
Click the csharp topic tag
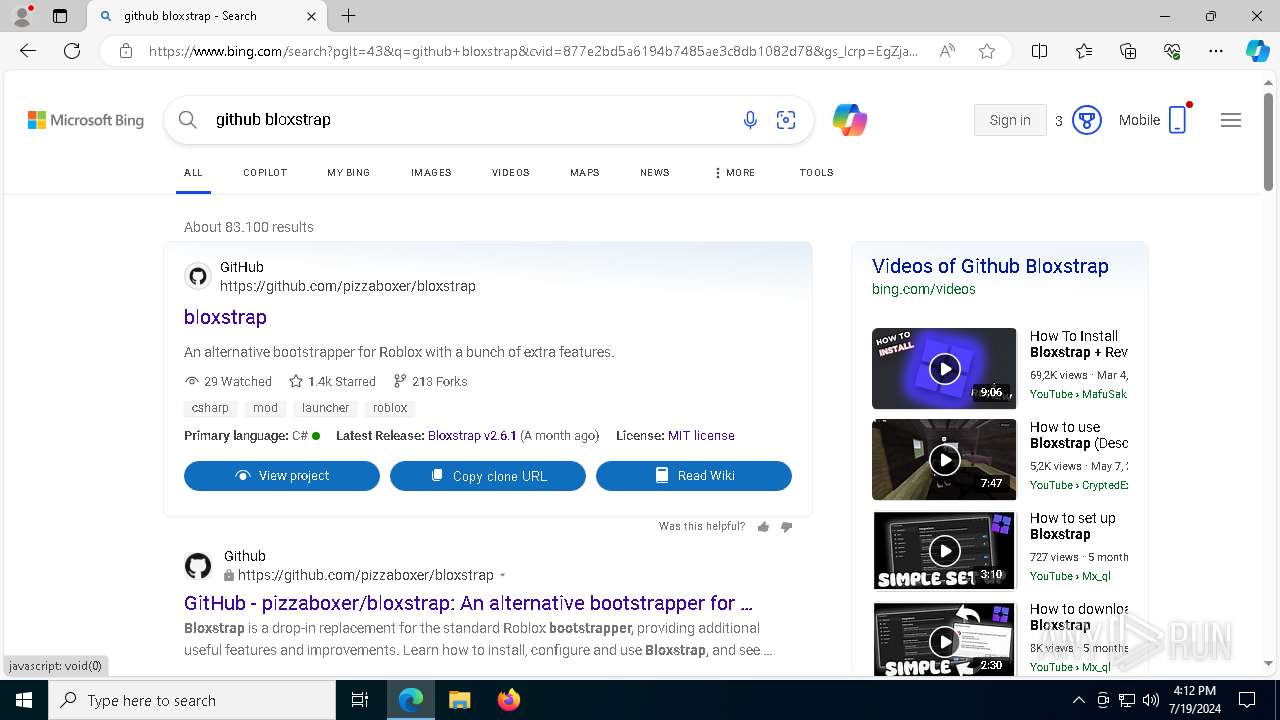[x=210, y=408]
